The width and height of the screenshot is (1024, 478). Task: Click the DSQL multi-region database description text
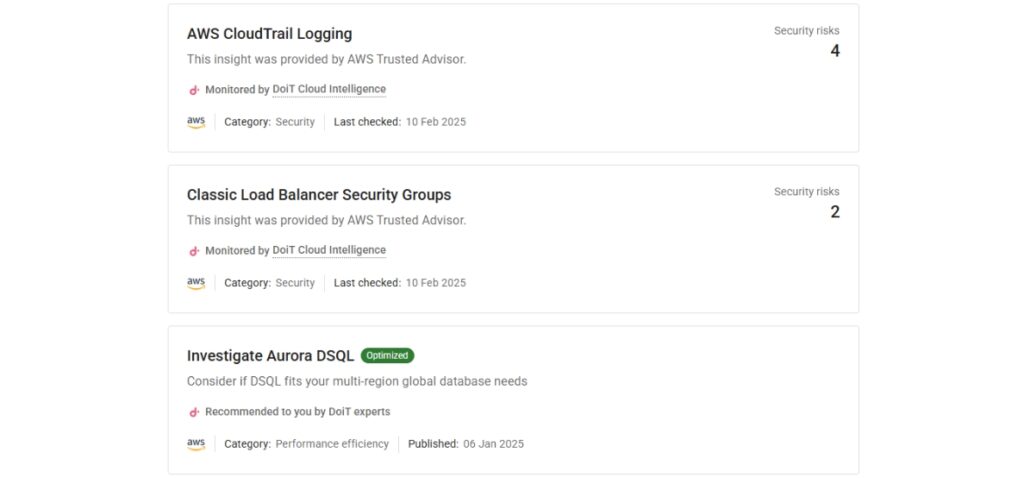pos(356,381)
